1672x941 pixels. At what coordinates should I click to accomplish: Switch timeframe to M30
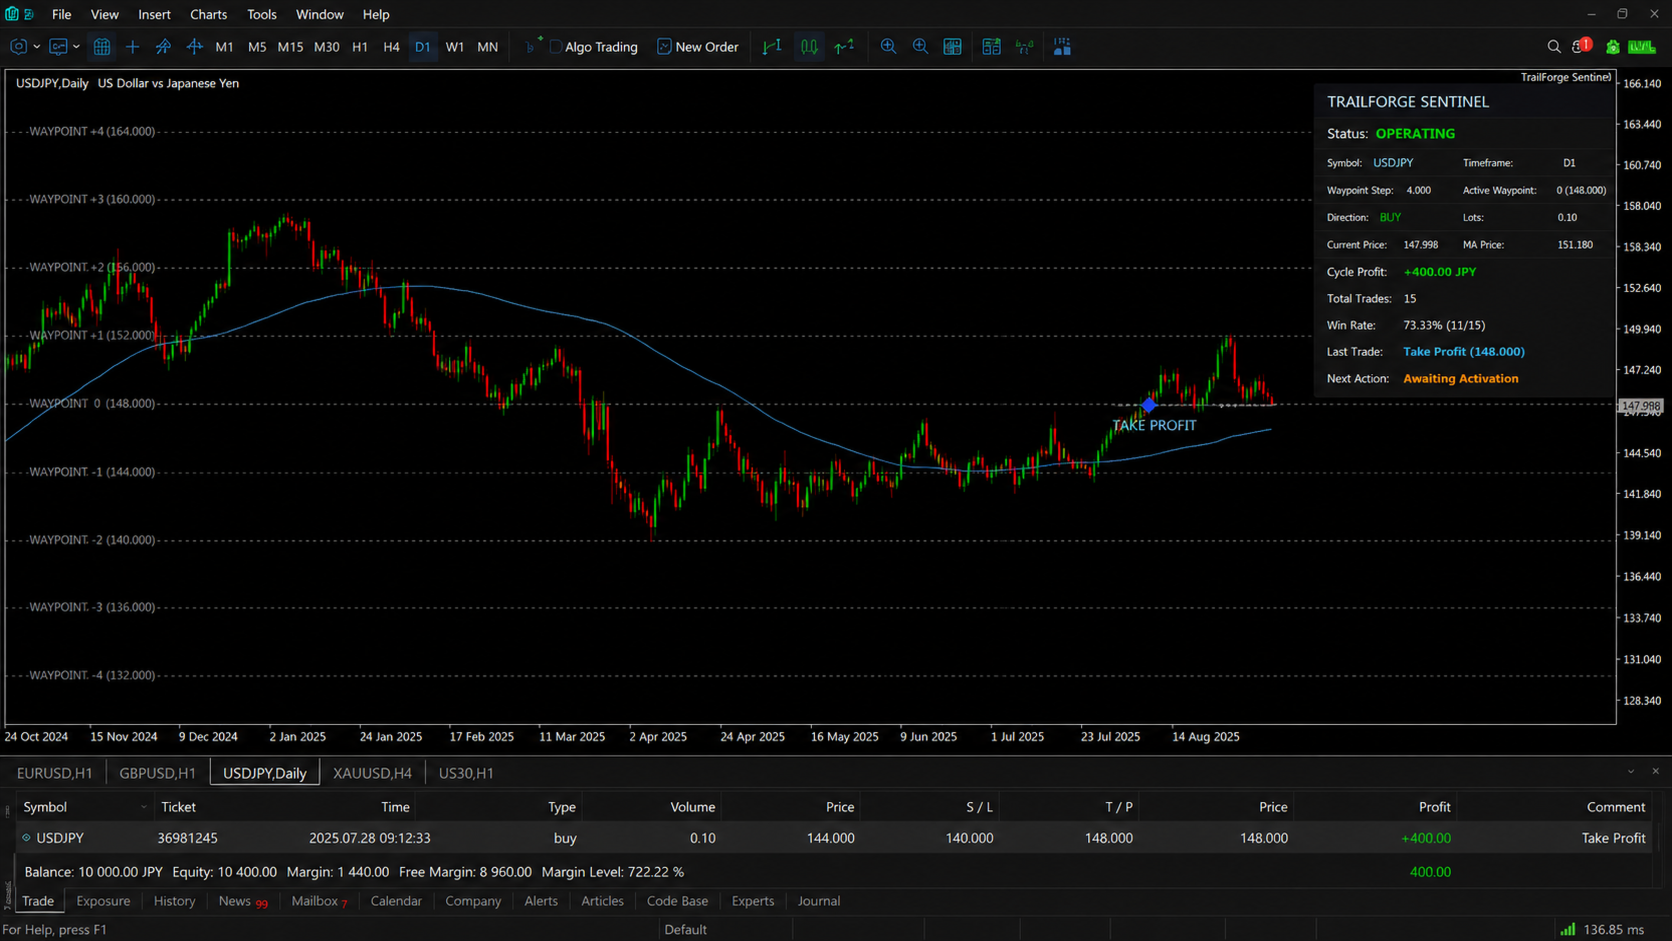click(326, 47)
